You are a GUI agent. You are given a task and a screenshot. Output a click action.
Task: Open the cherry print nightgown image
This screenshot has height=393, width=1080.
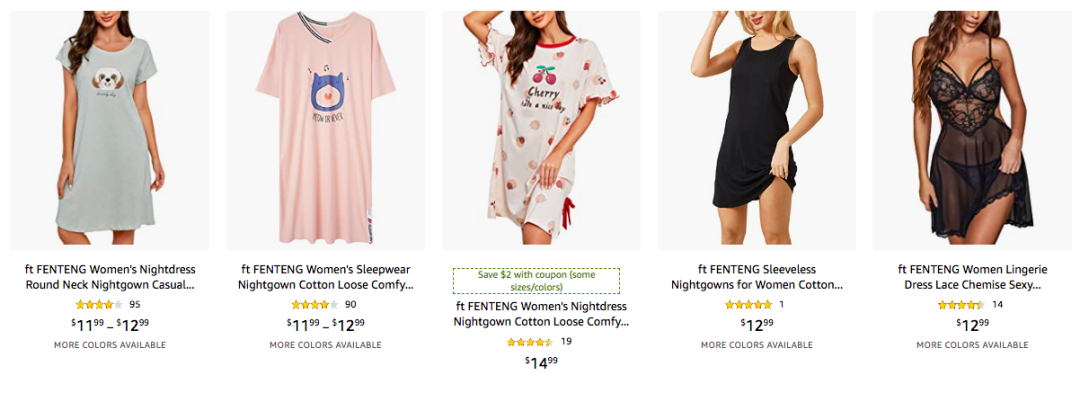click(x=541, y=130)
